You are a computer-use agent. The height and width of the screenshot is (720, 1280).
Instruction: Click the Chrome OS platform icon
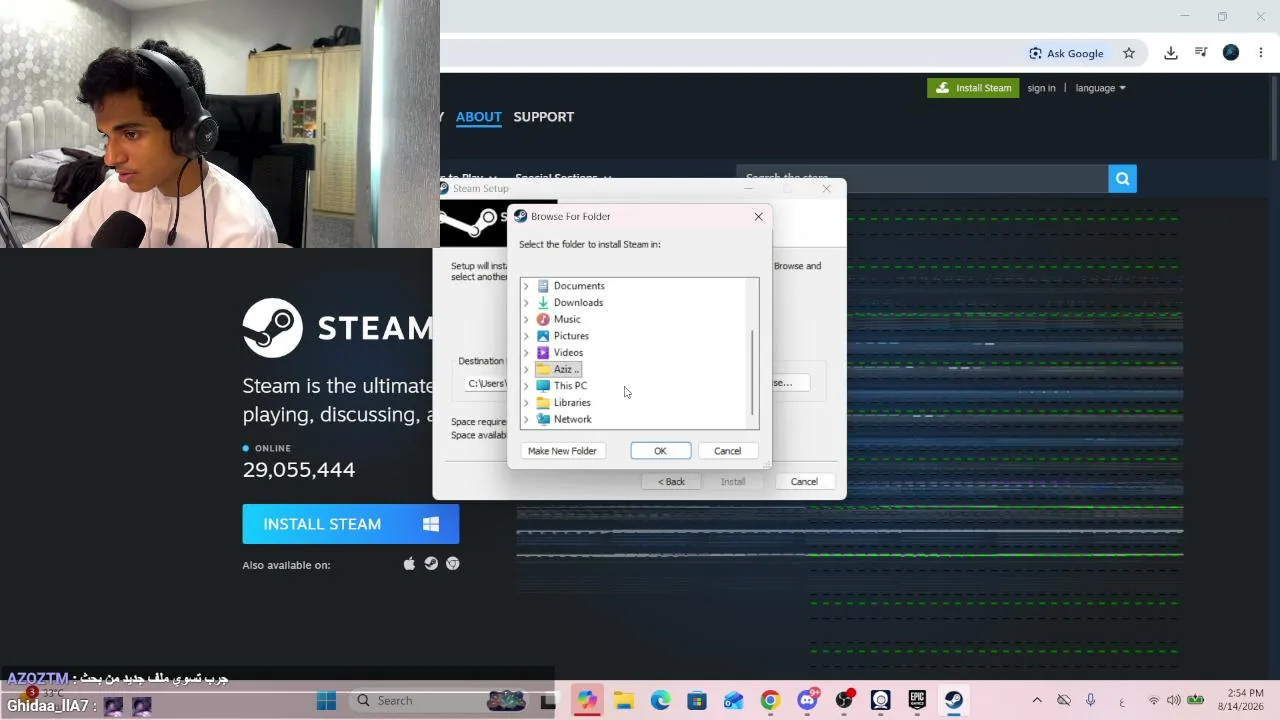(x=453, y=564)
